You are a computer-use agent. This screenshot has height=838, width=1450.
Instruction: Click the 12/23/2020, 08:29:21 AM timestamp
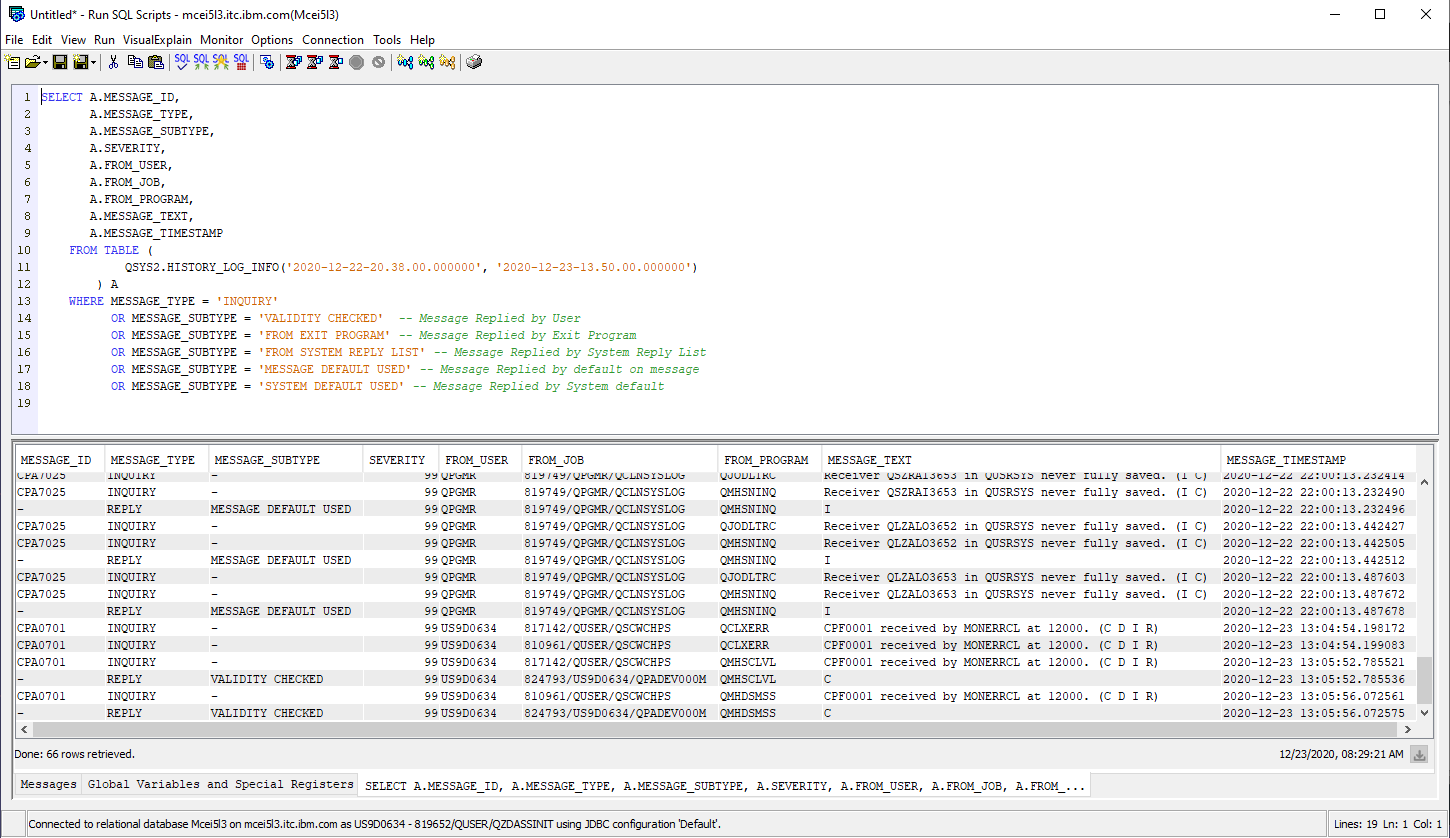[1341, 754]
